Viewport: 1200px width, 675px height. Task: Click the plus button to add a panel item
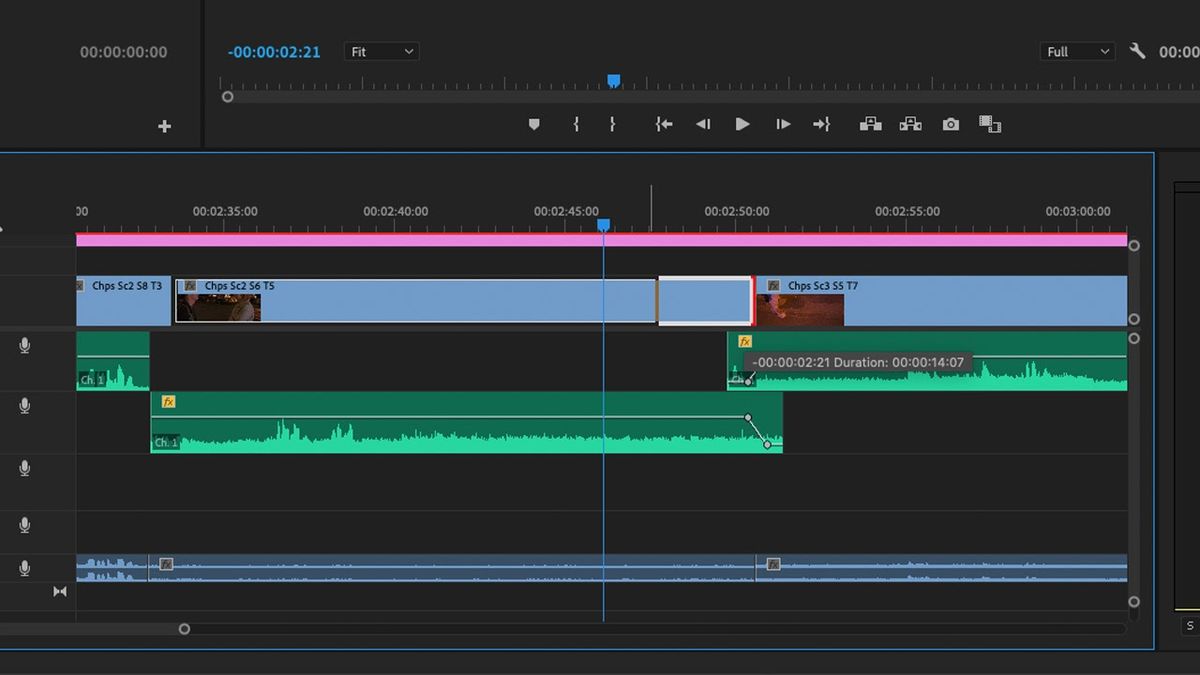[164, 126]
